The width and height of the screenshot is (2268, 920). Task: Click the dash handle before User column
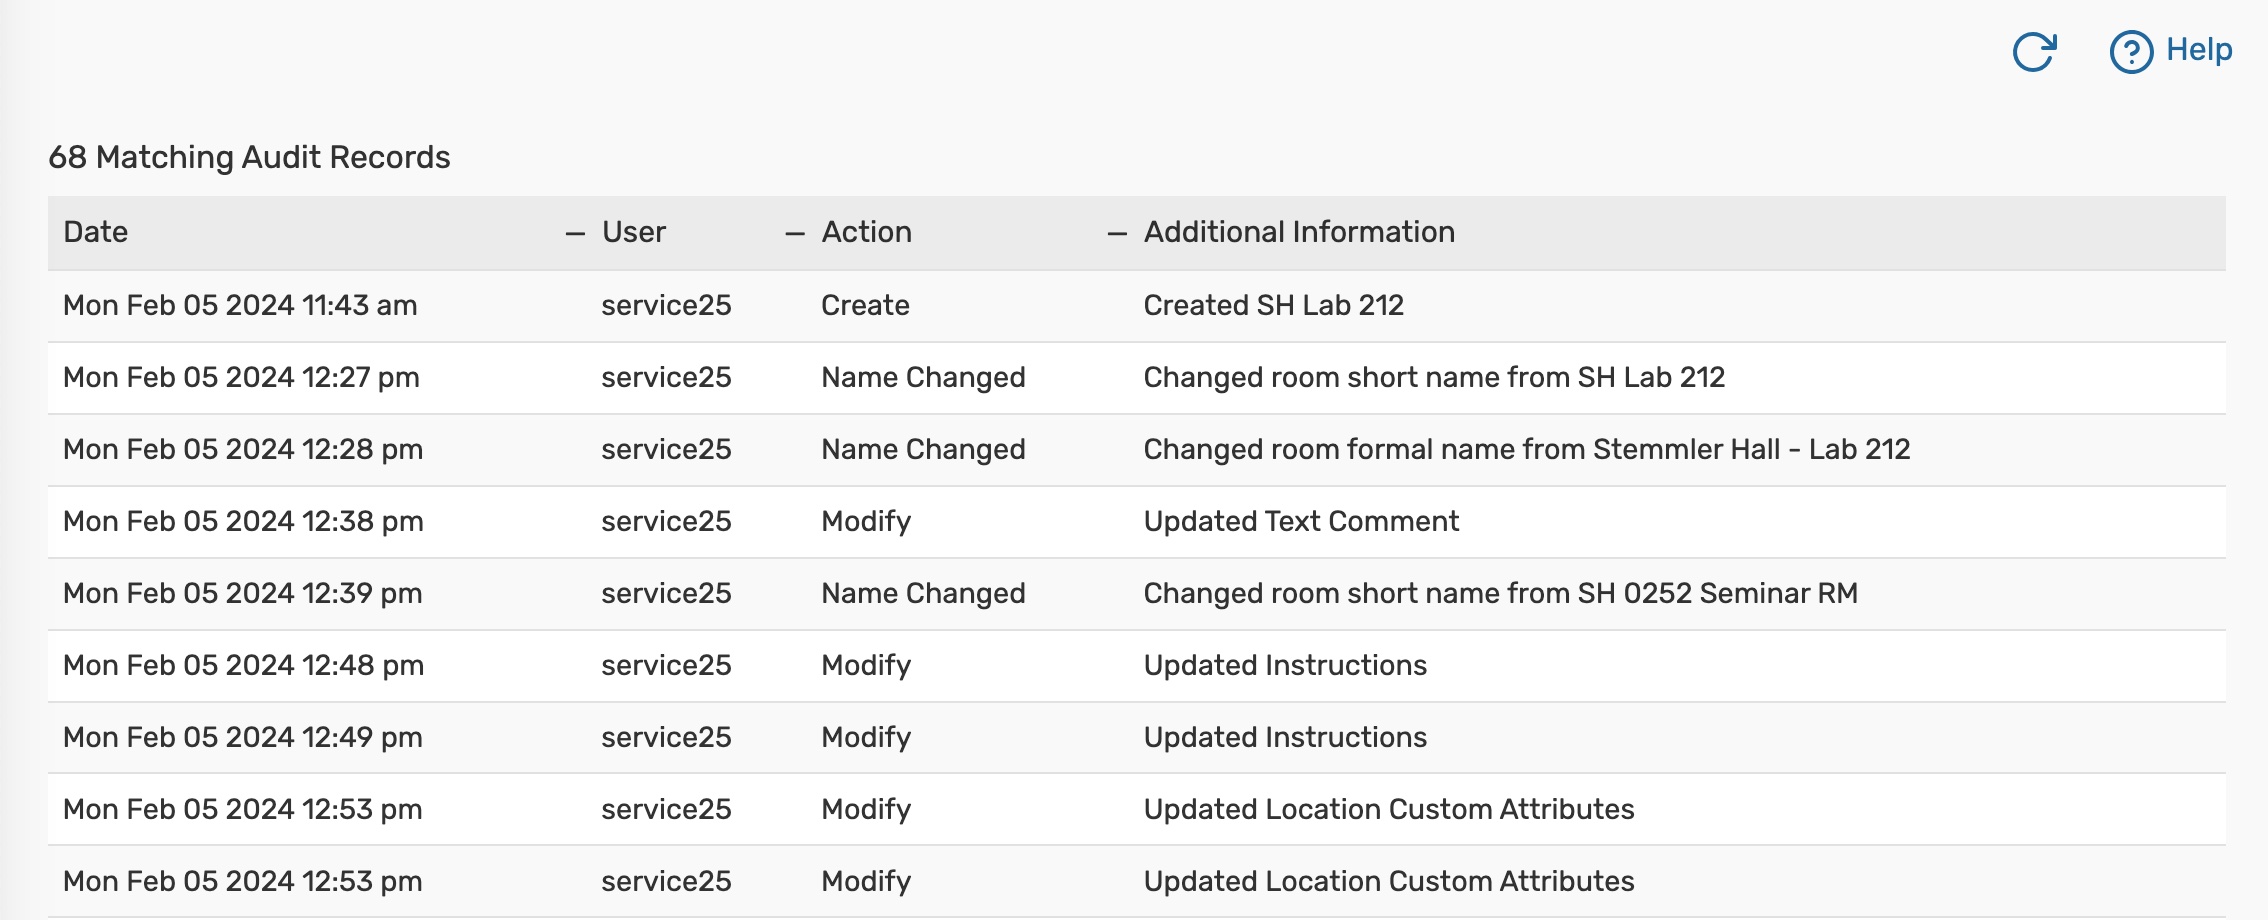(575, 234)
